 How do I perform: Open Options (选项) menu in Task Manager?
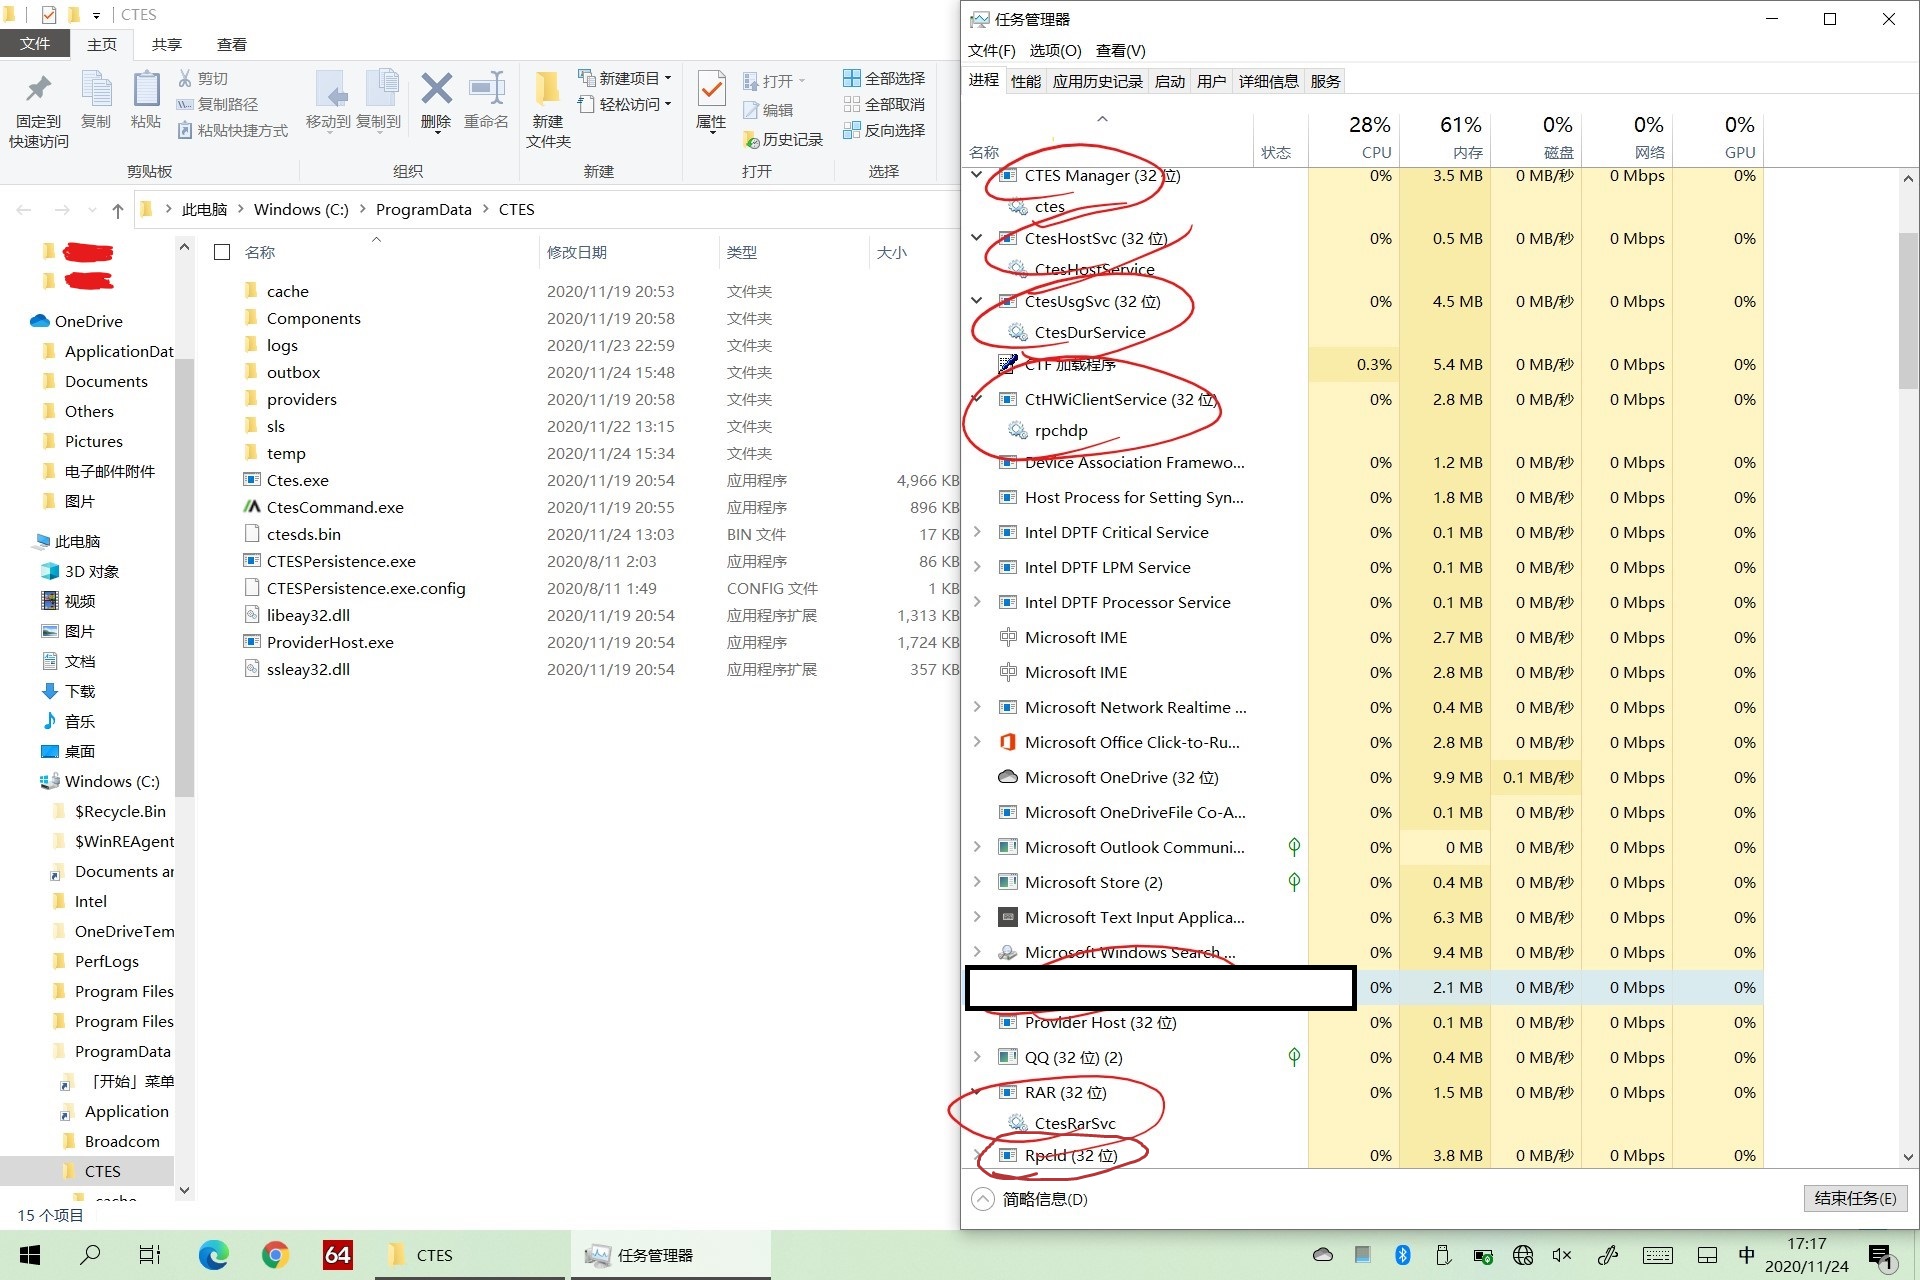pos(1055,50)
